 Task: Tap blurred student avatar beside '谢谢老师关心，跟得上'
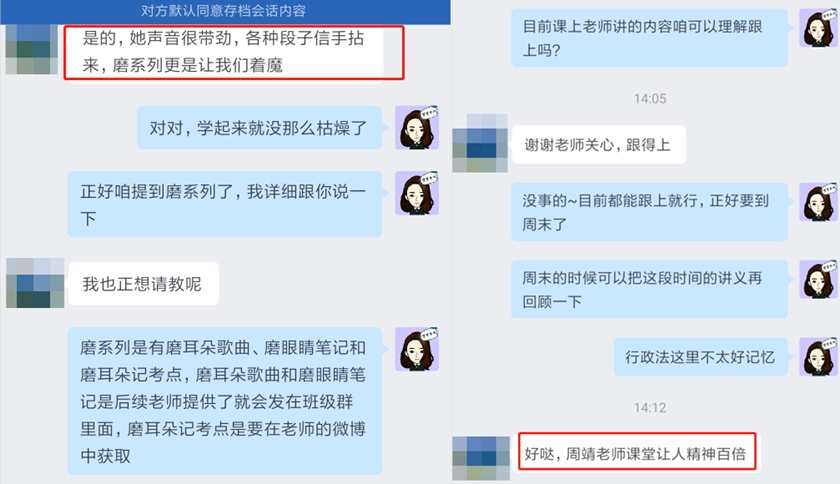click(480, 143)
